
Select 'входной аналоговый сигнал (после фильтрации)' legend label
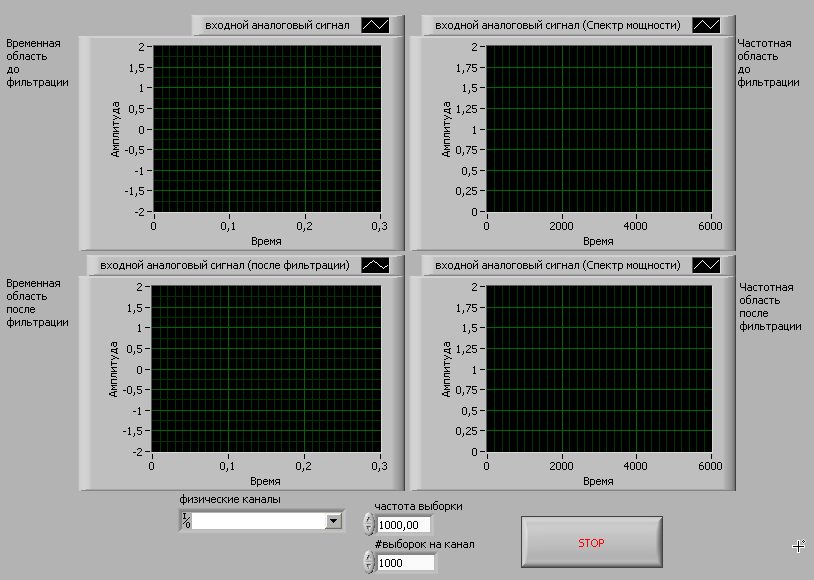(x=225, y=265)
